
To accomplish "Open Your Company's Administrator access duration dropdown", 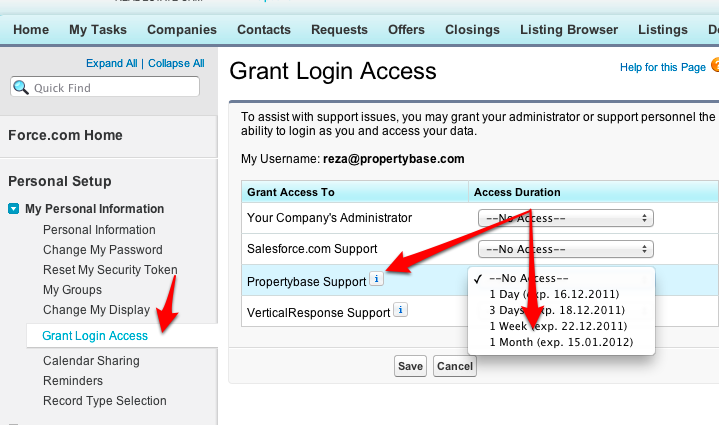I will pos(565,218).
